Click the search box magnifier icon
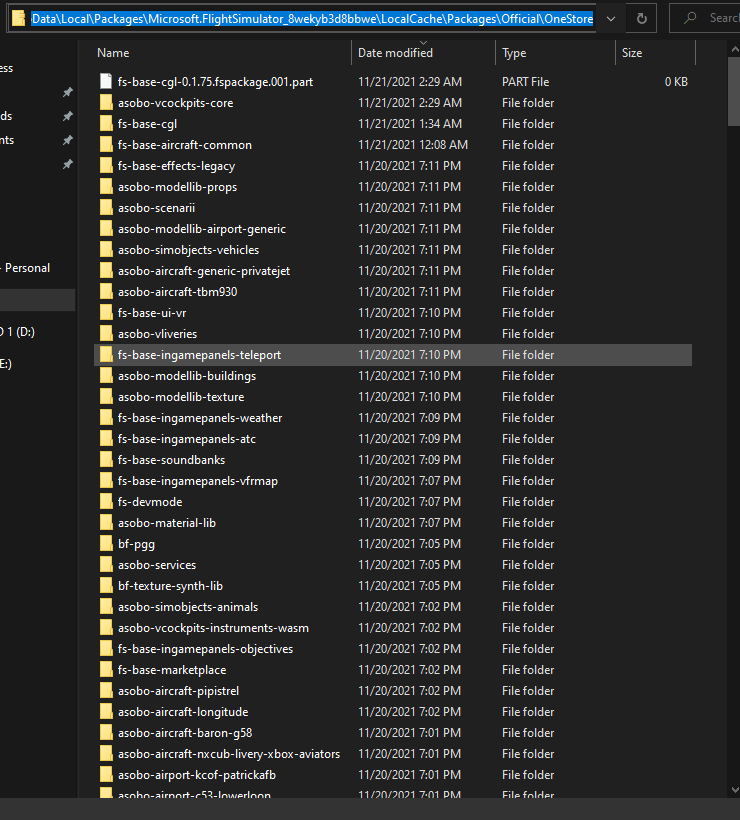This screenshot has height=820, width=740. pyautogui.click(x=689, y=18)
